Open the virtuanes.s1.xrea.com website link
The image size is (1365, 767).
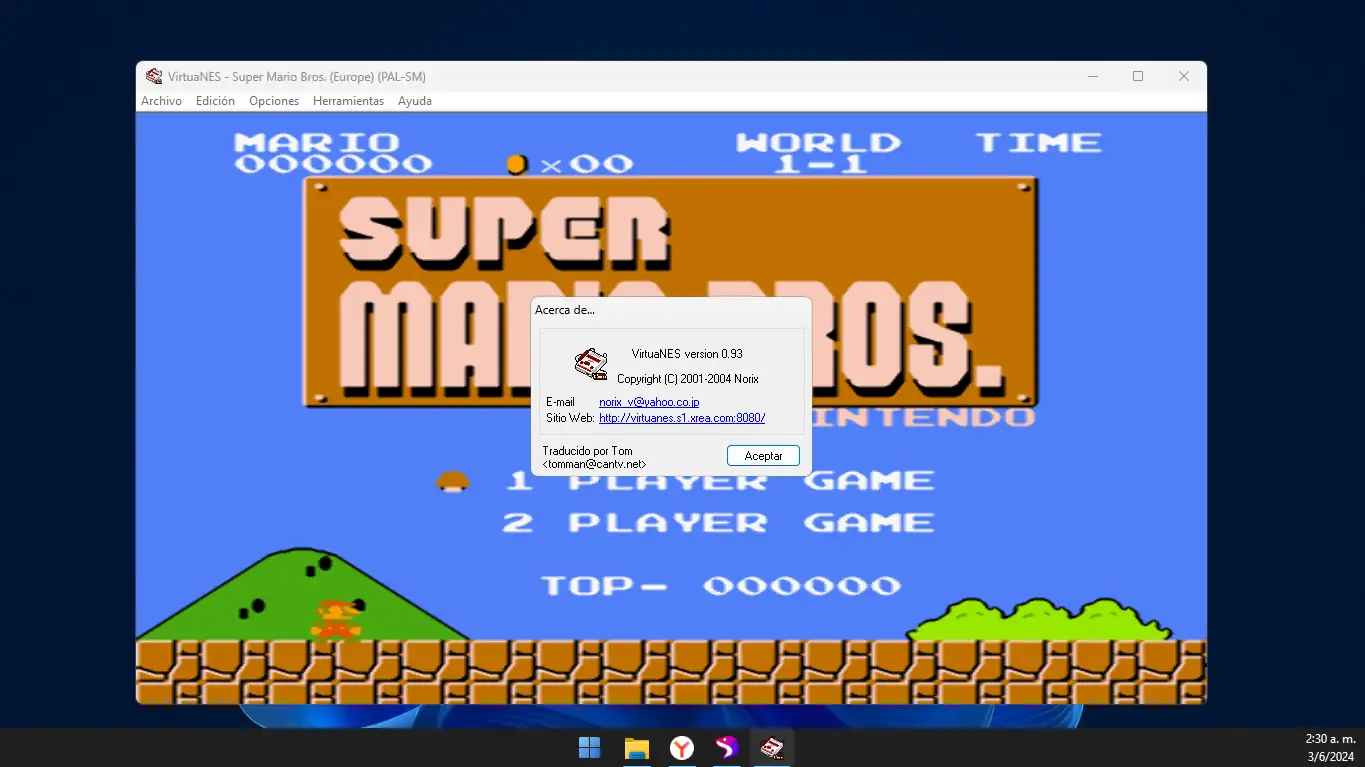[x=682, y=418]
